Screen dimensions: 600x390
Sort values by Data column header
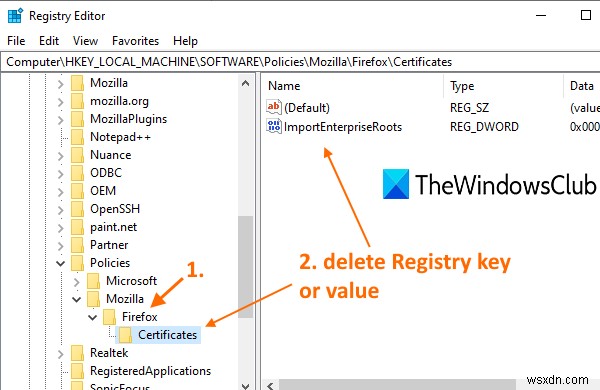click(x=582, y=86)
